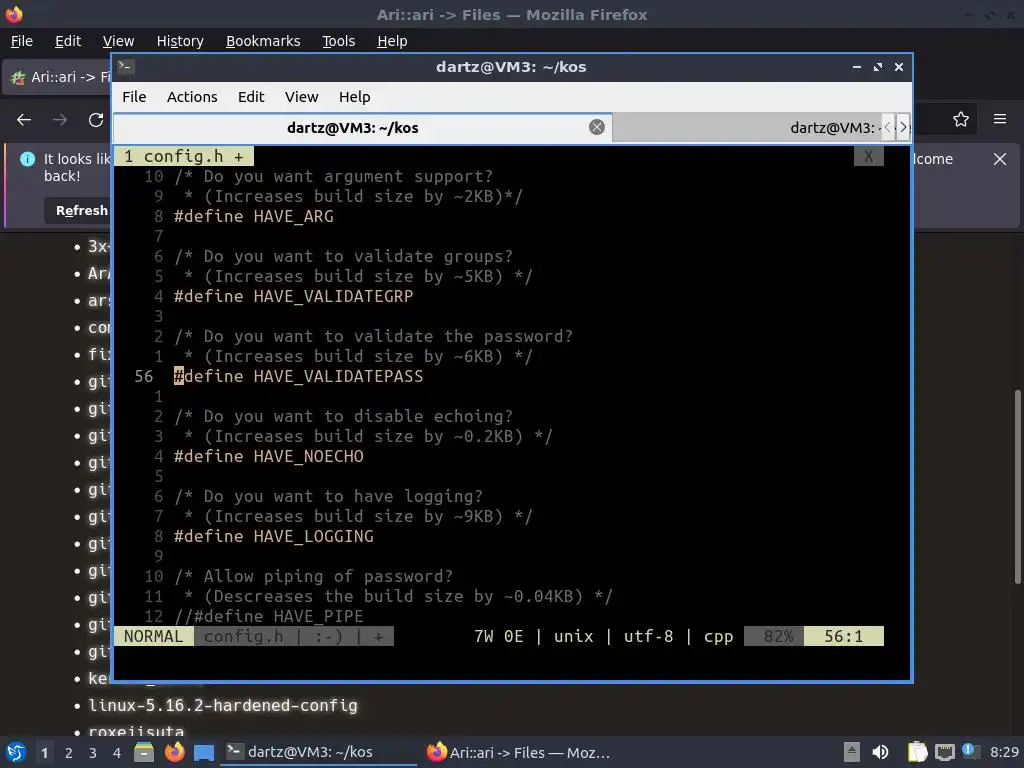Open the Firefox Tools menu
The height and width of the screenshot is (768, 1024).
point(338,41)
